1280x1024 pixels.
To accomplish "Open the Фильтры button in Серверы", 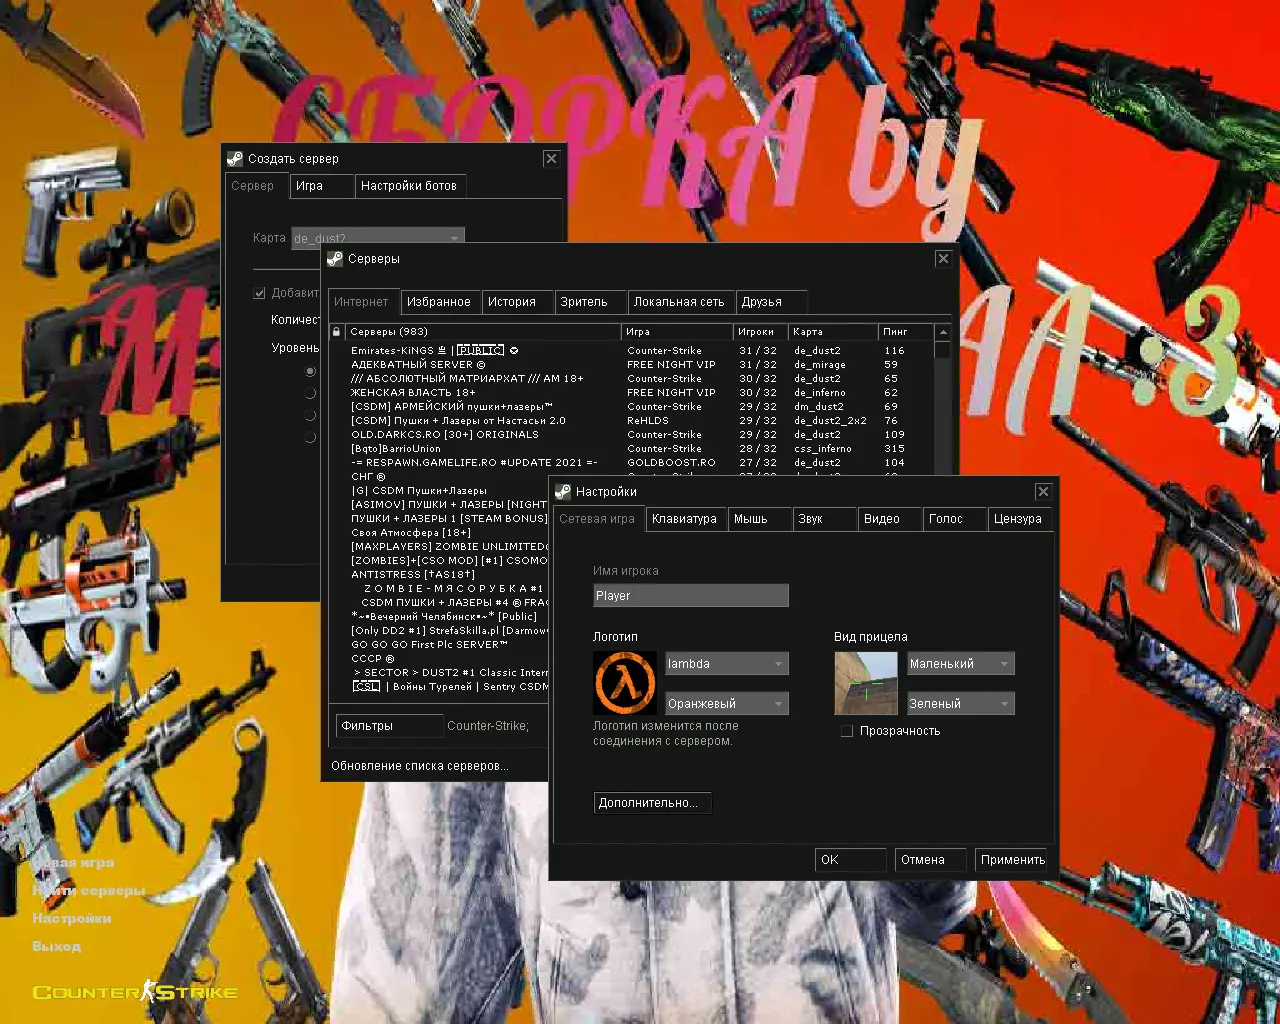I will [388, 726].
